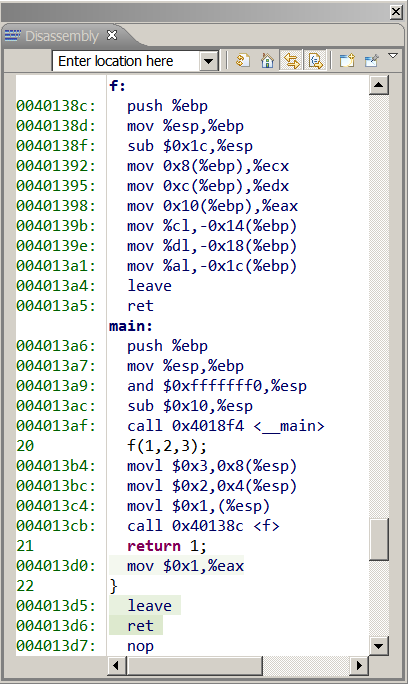The width and height of the screenshot is (408, 684).
Task: Click the vertical scrollbar thumb
Action: 379,539
